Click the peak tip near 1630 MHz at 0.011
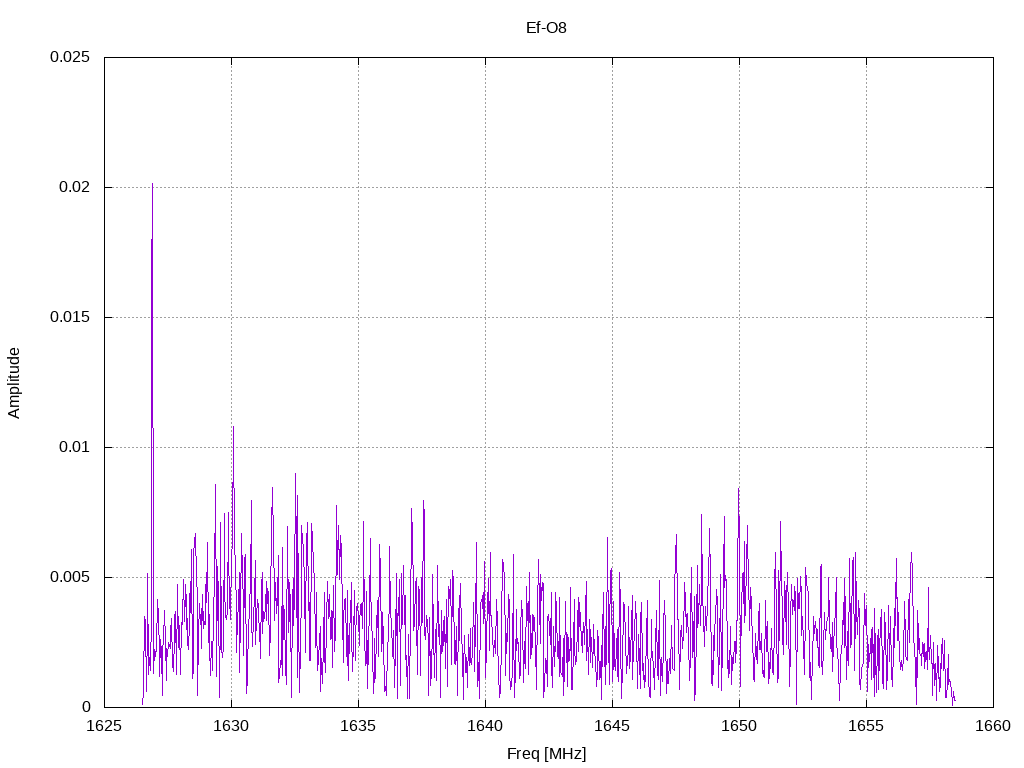The width and height of the screenshot is (1024, 768). pos(233,427)
